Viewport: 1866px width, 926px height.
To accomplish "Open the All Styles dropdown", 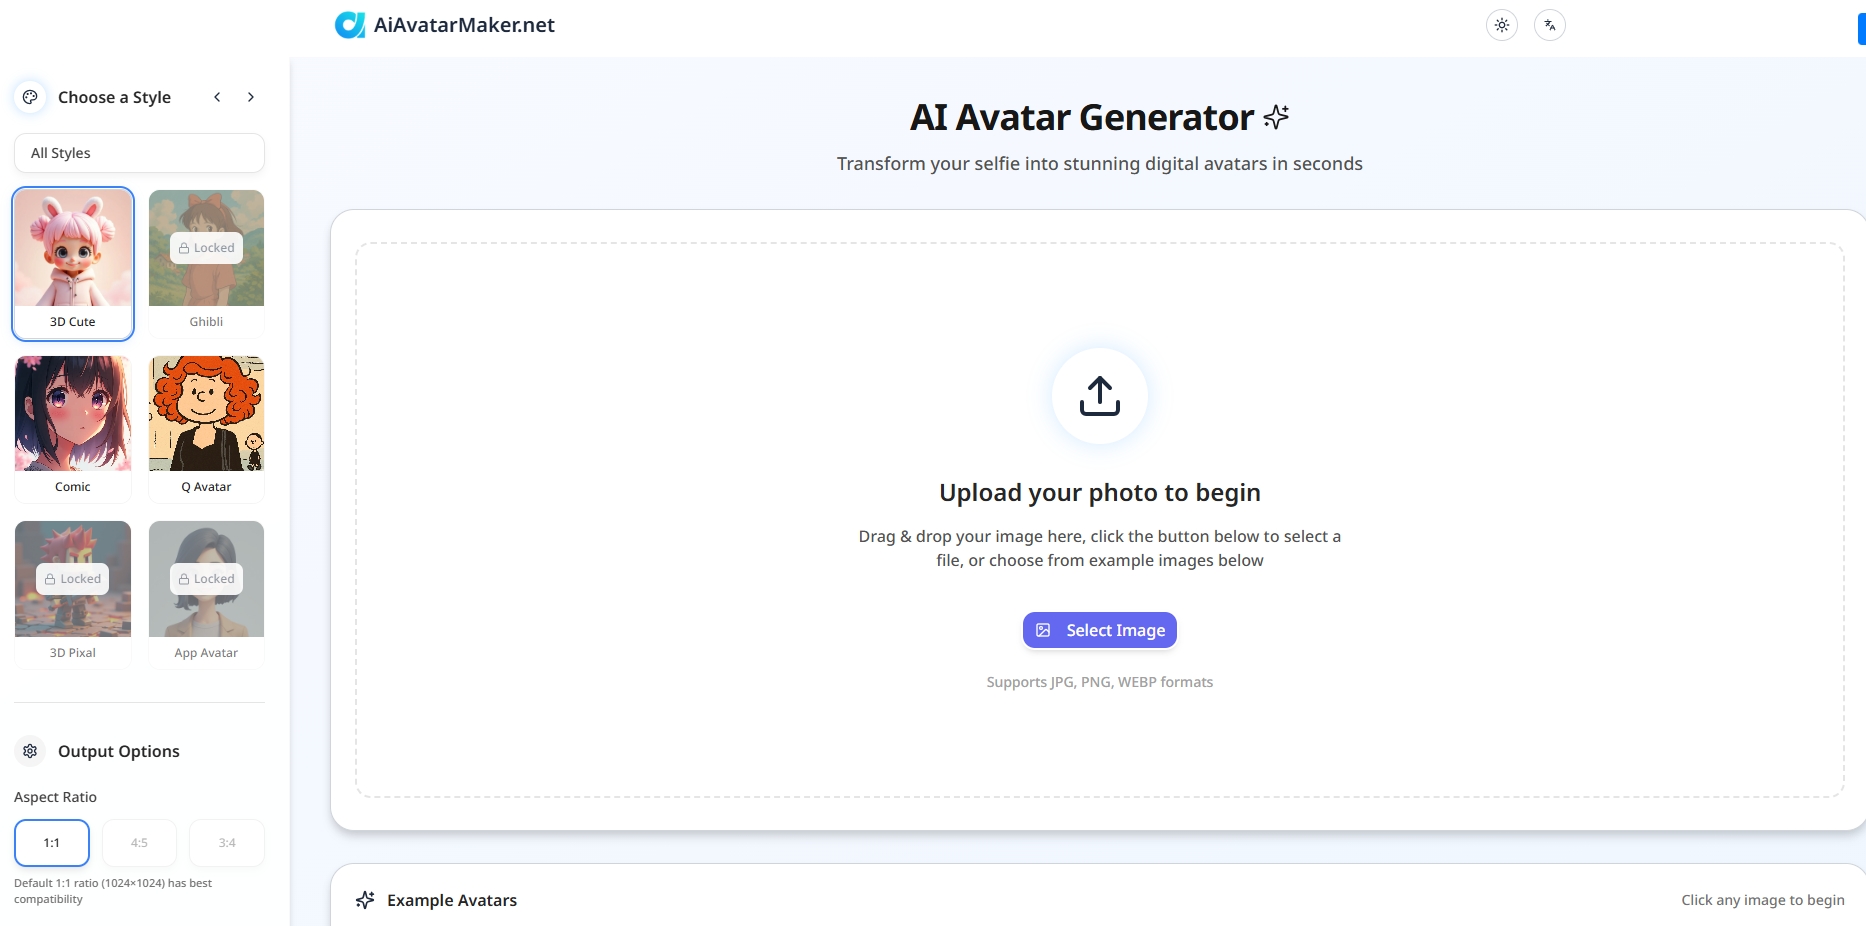I will (x=139, y=153).
